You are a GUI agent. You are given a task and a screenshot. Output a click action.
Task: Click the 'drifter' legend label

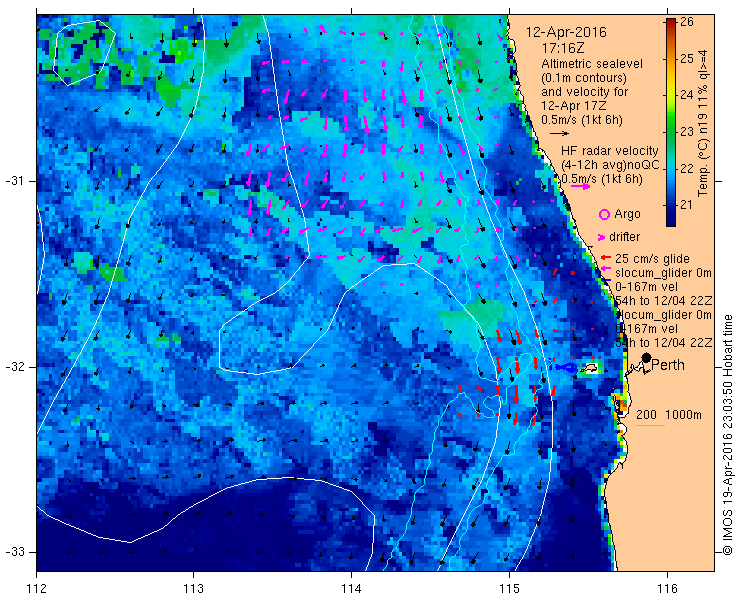tap(624, 237)
